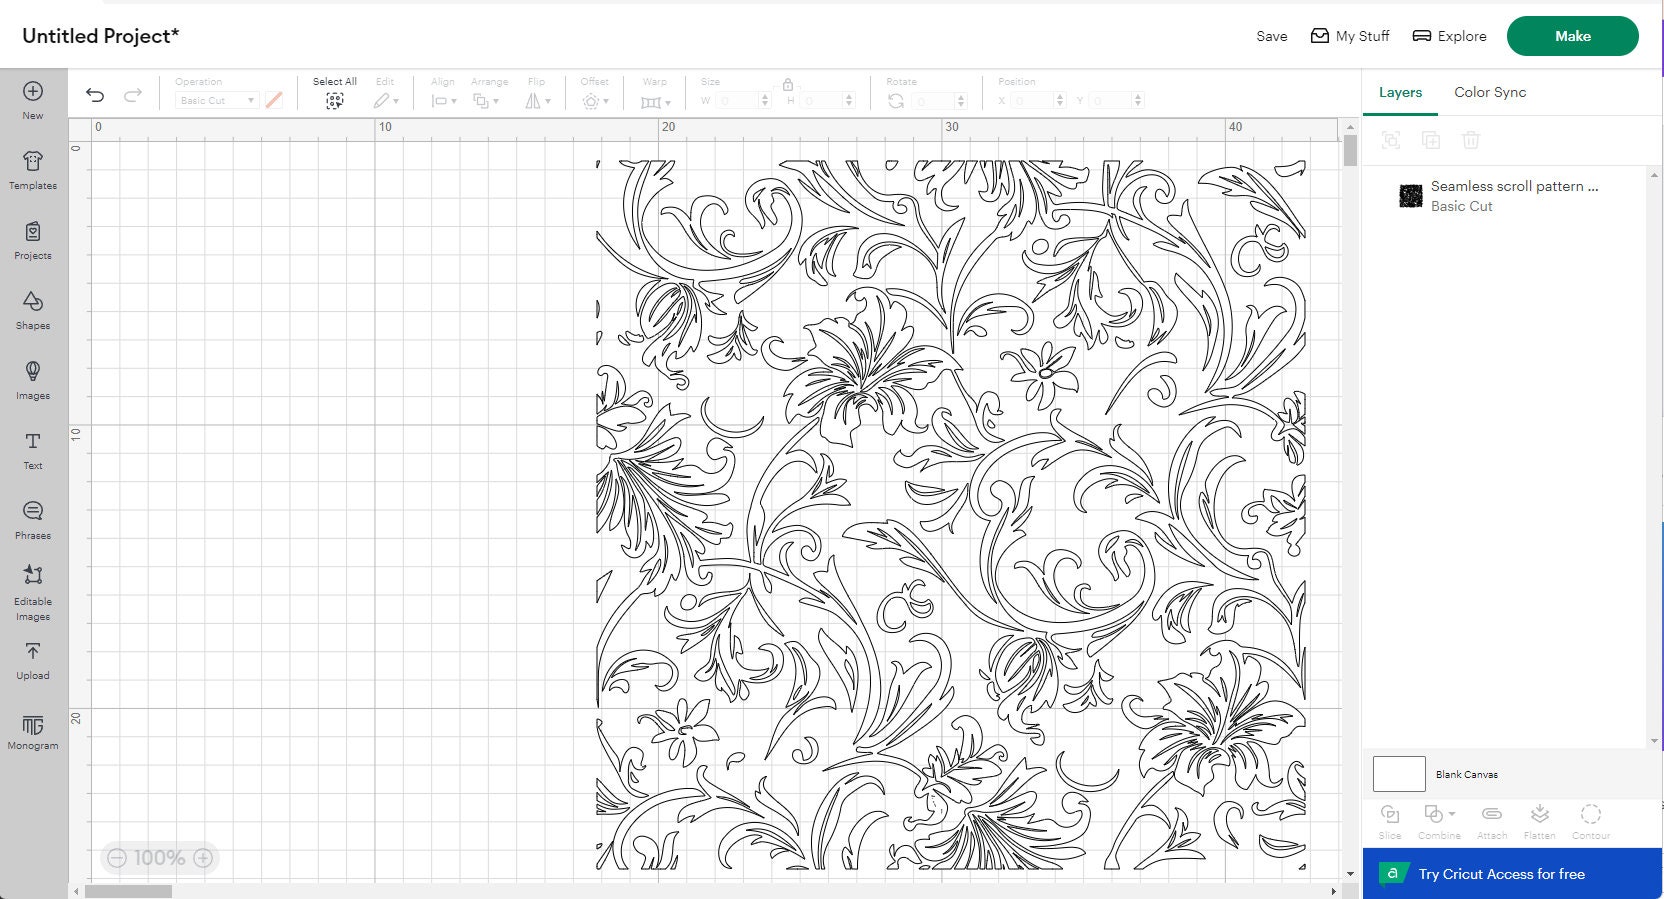
Task: Click the Save button
Action: tap(1272, 36)
